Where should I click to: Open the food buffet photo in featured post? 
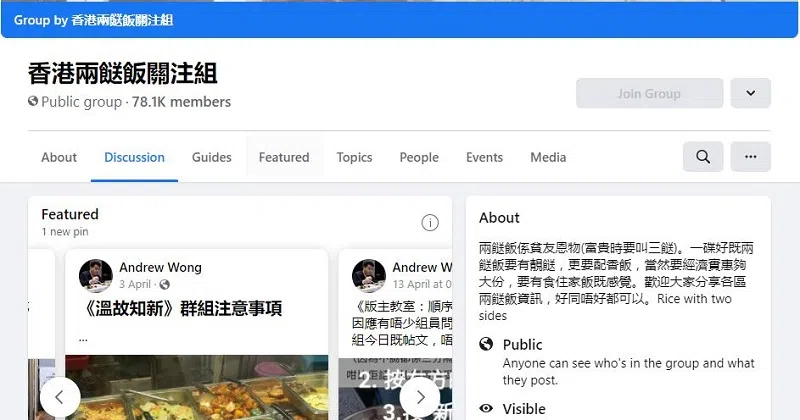click(x=196, y=388)
